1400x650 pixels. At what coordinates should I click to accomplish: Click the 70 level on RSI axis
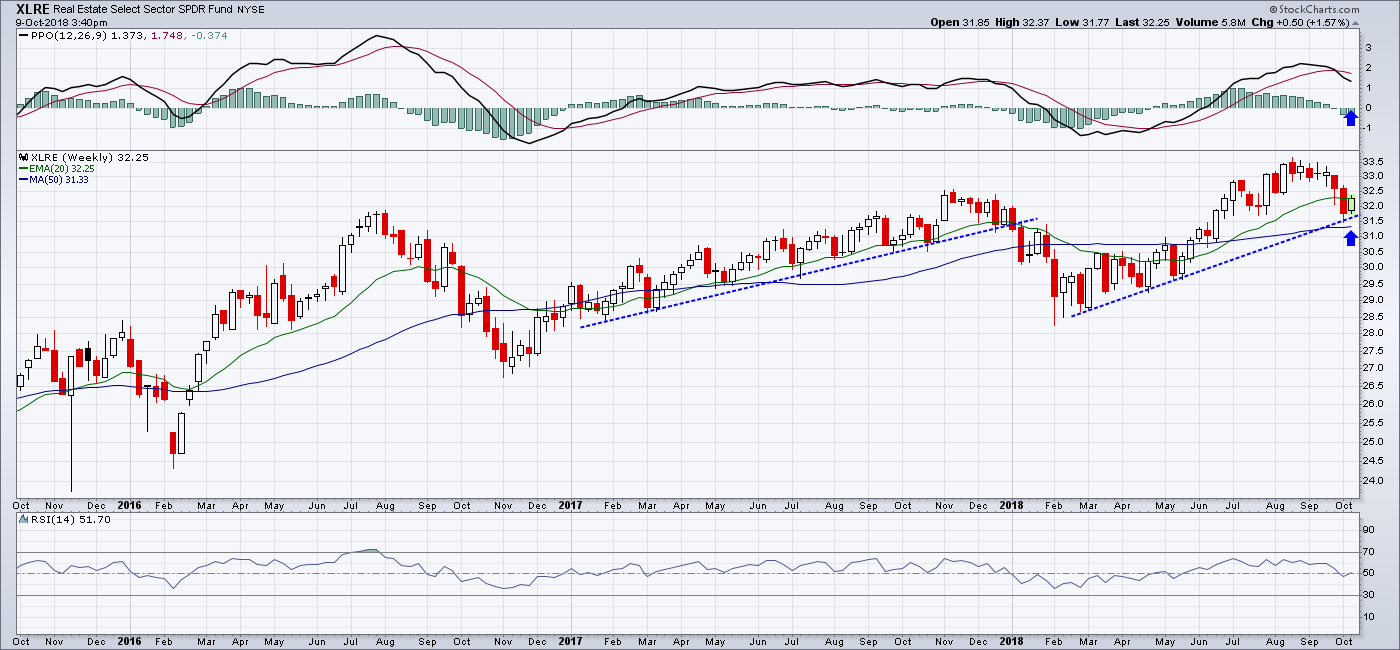pos(1369,552)
